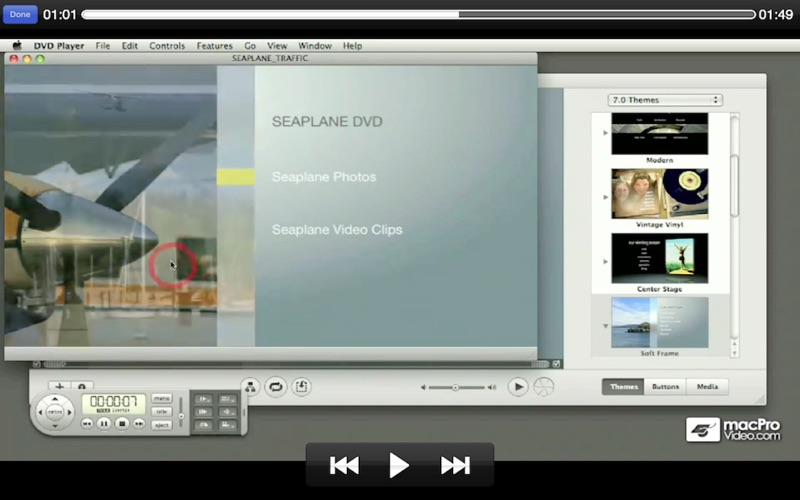Screen dimensions: 800x500
Task: Switch to the Themes tab in iDVD
Action: pyautogui.click(x=623, y=387)
